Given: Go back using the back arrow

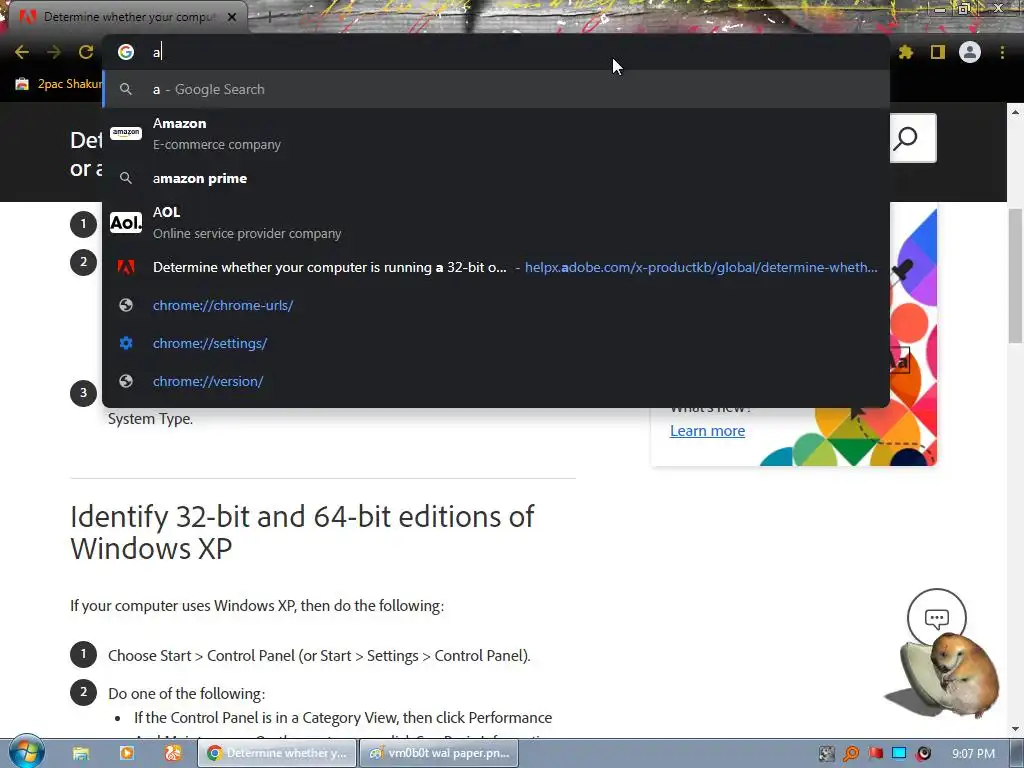Looking at the screenshot, I should tap(22, 52).
